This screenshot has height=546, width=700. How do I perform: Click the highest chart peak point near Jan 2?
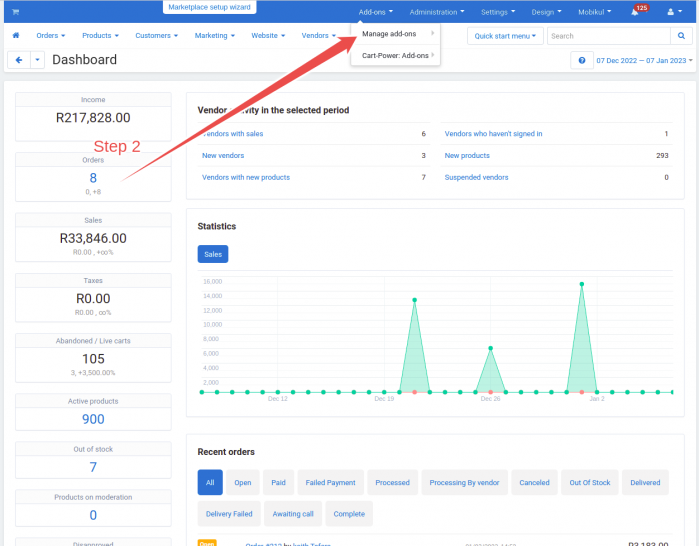pyautogui.click(x=582, y=284)
